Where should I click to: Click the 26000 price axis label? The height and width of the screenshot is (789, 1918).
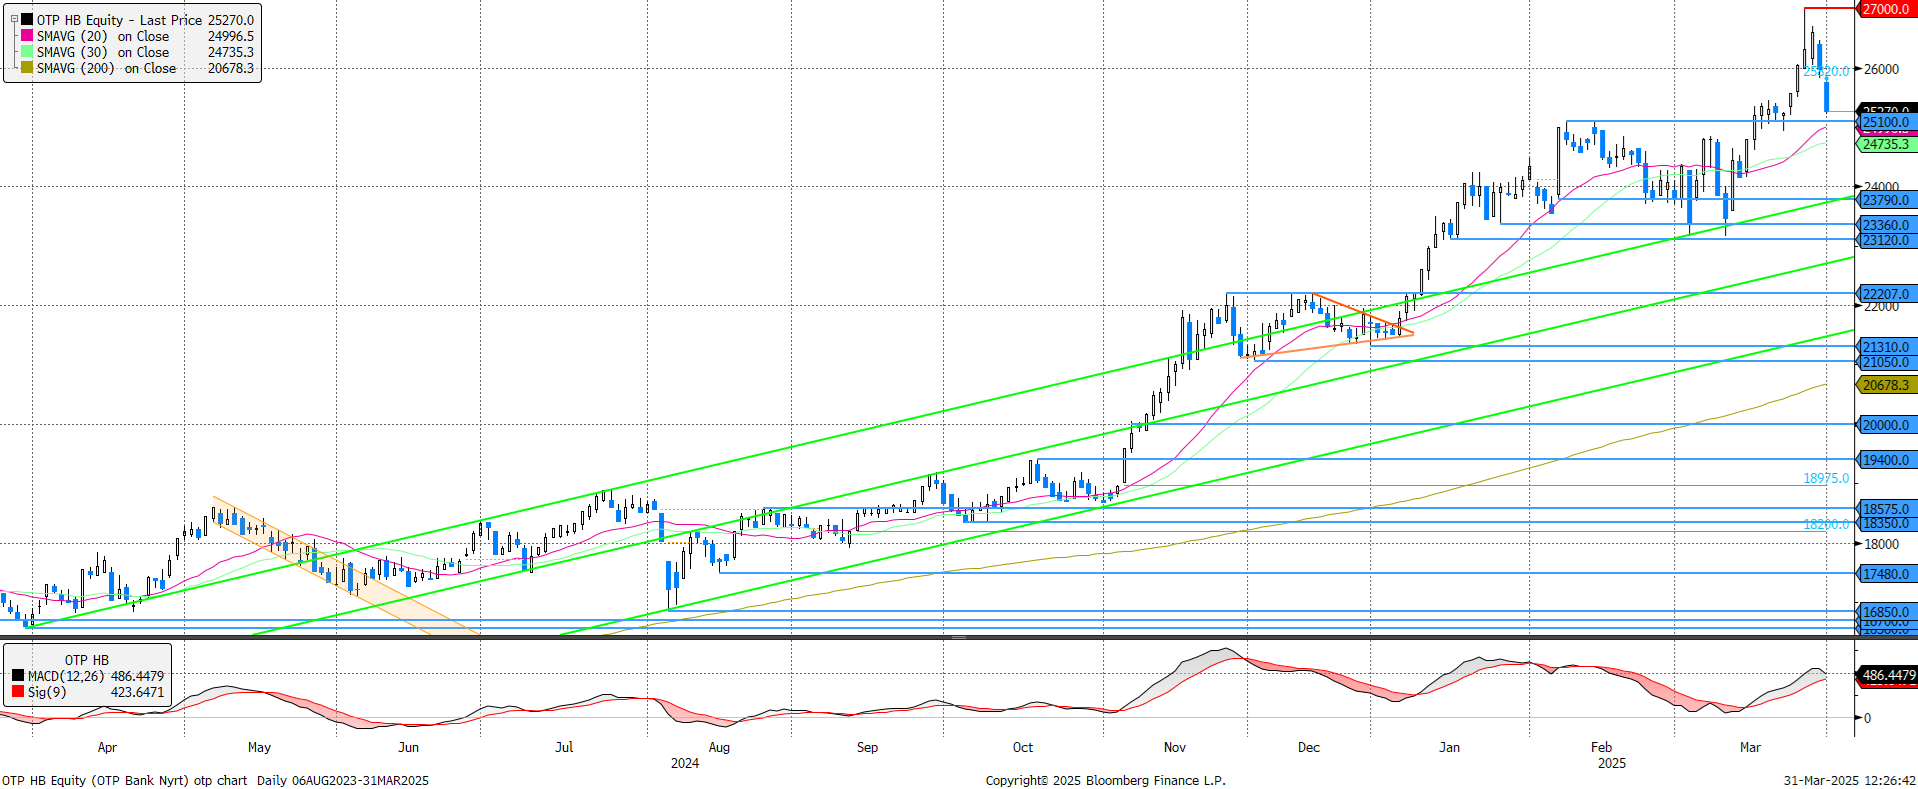tap(1881, 69)
